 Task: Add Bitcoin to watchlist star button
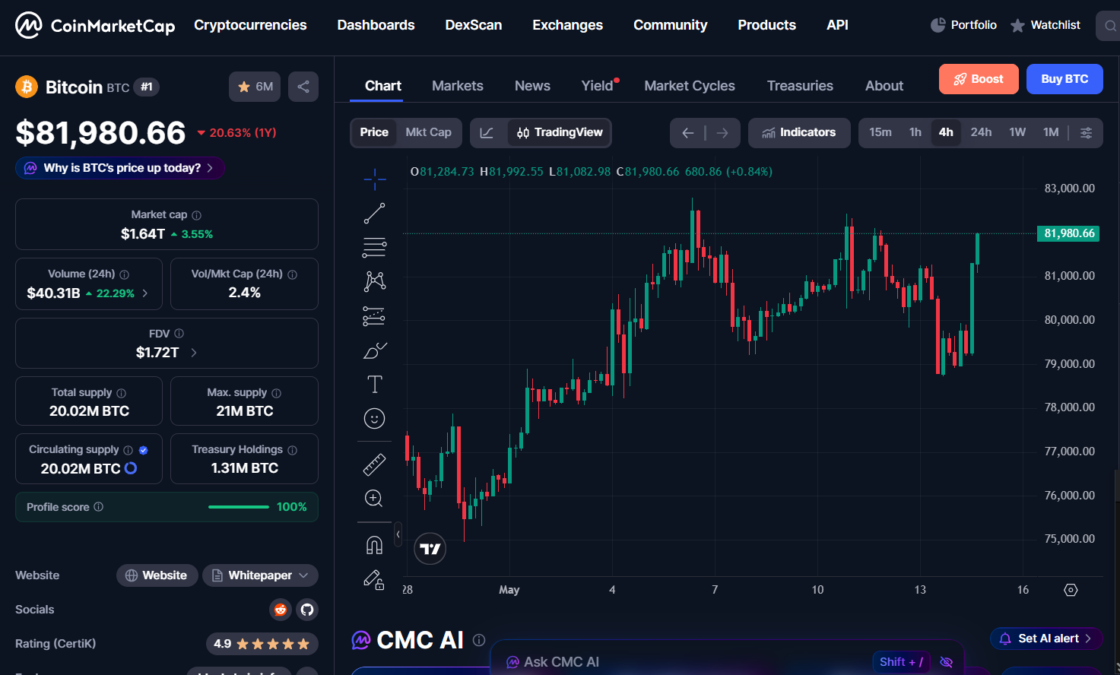(x=255, y=87)
